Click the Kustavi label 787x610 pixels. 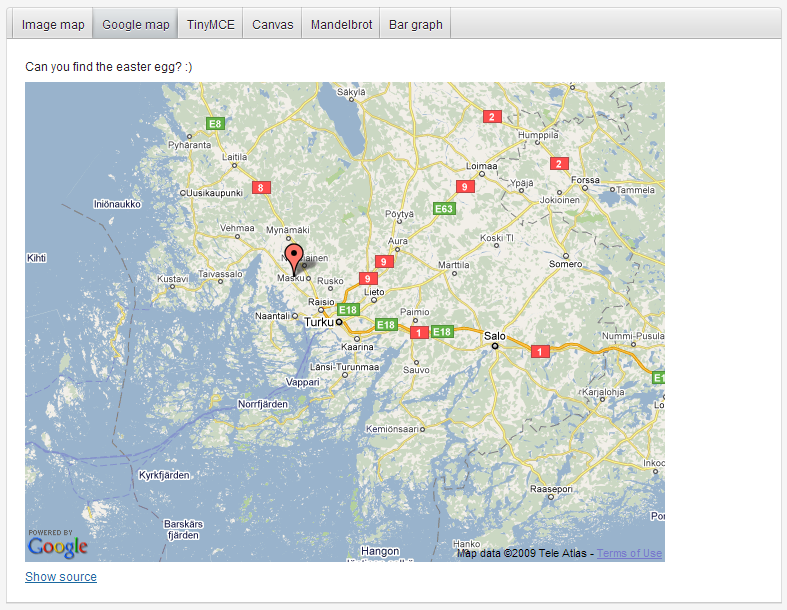173,279
